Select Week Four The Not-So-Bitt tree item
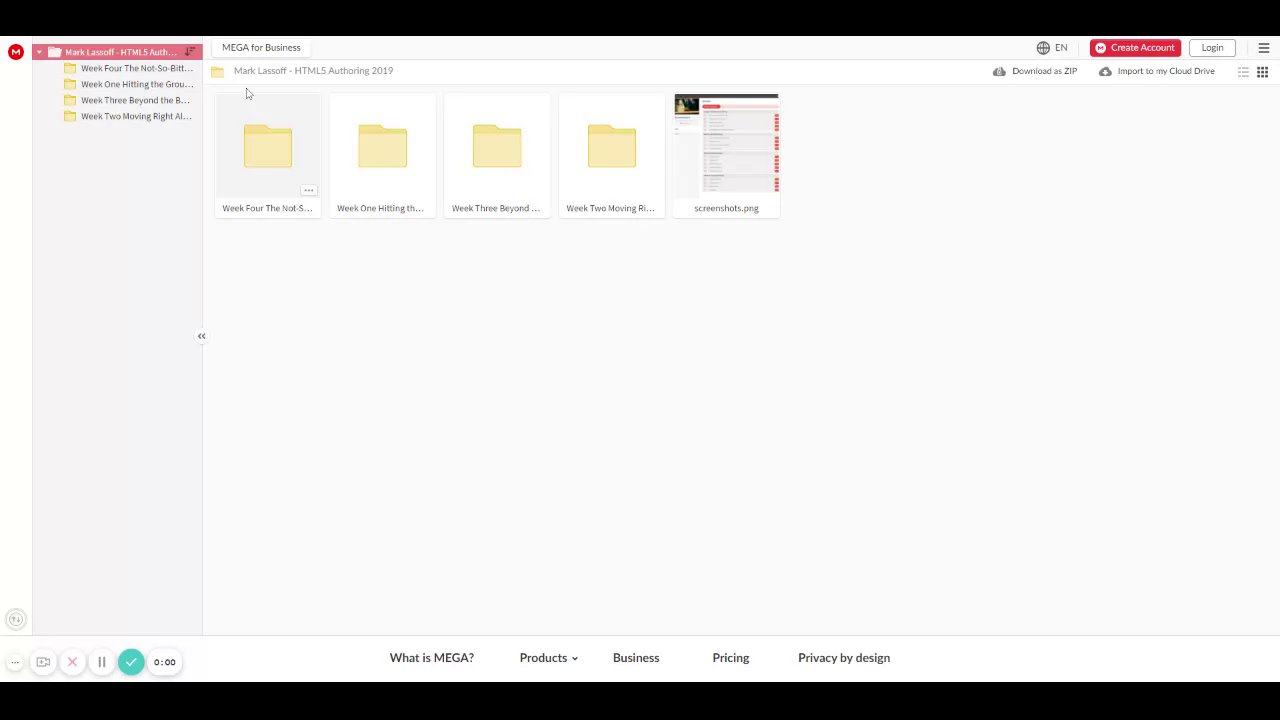The image size is (1280, 720). coord(128,68)
